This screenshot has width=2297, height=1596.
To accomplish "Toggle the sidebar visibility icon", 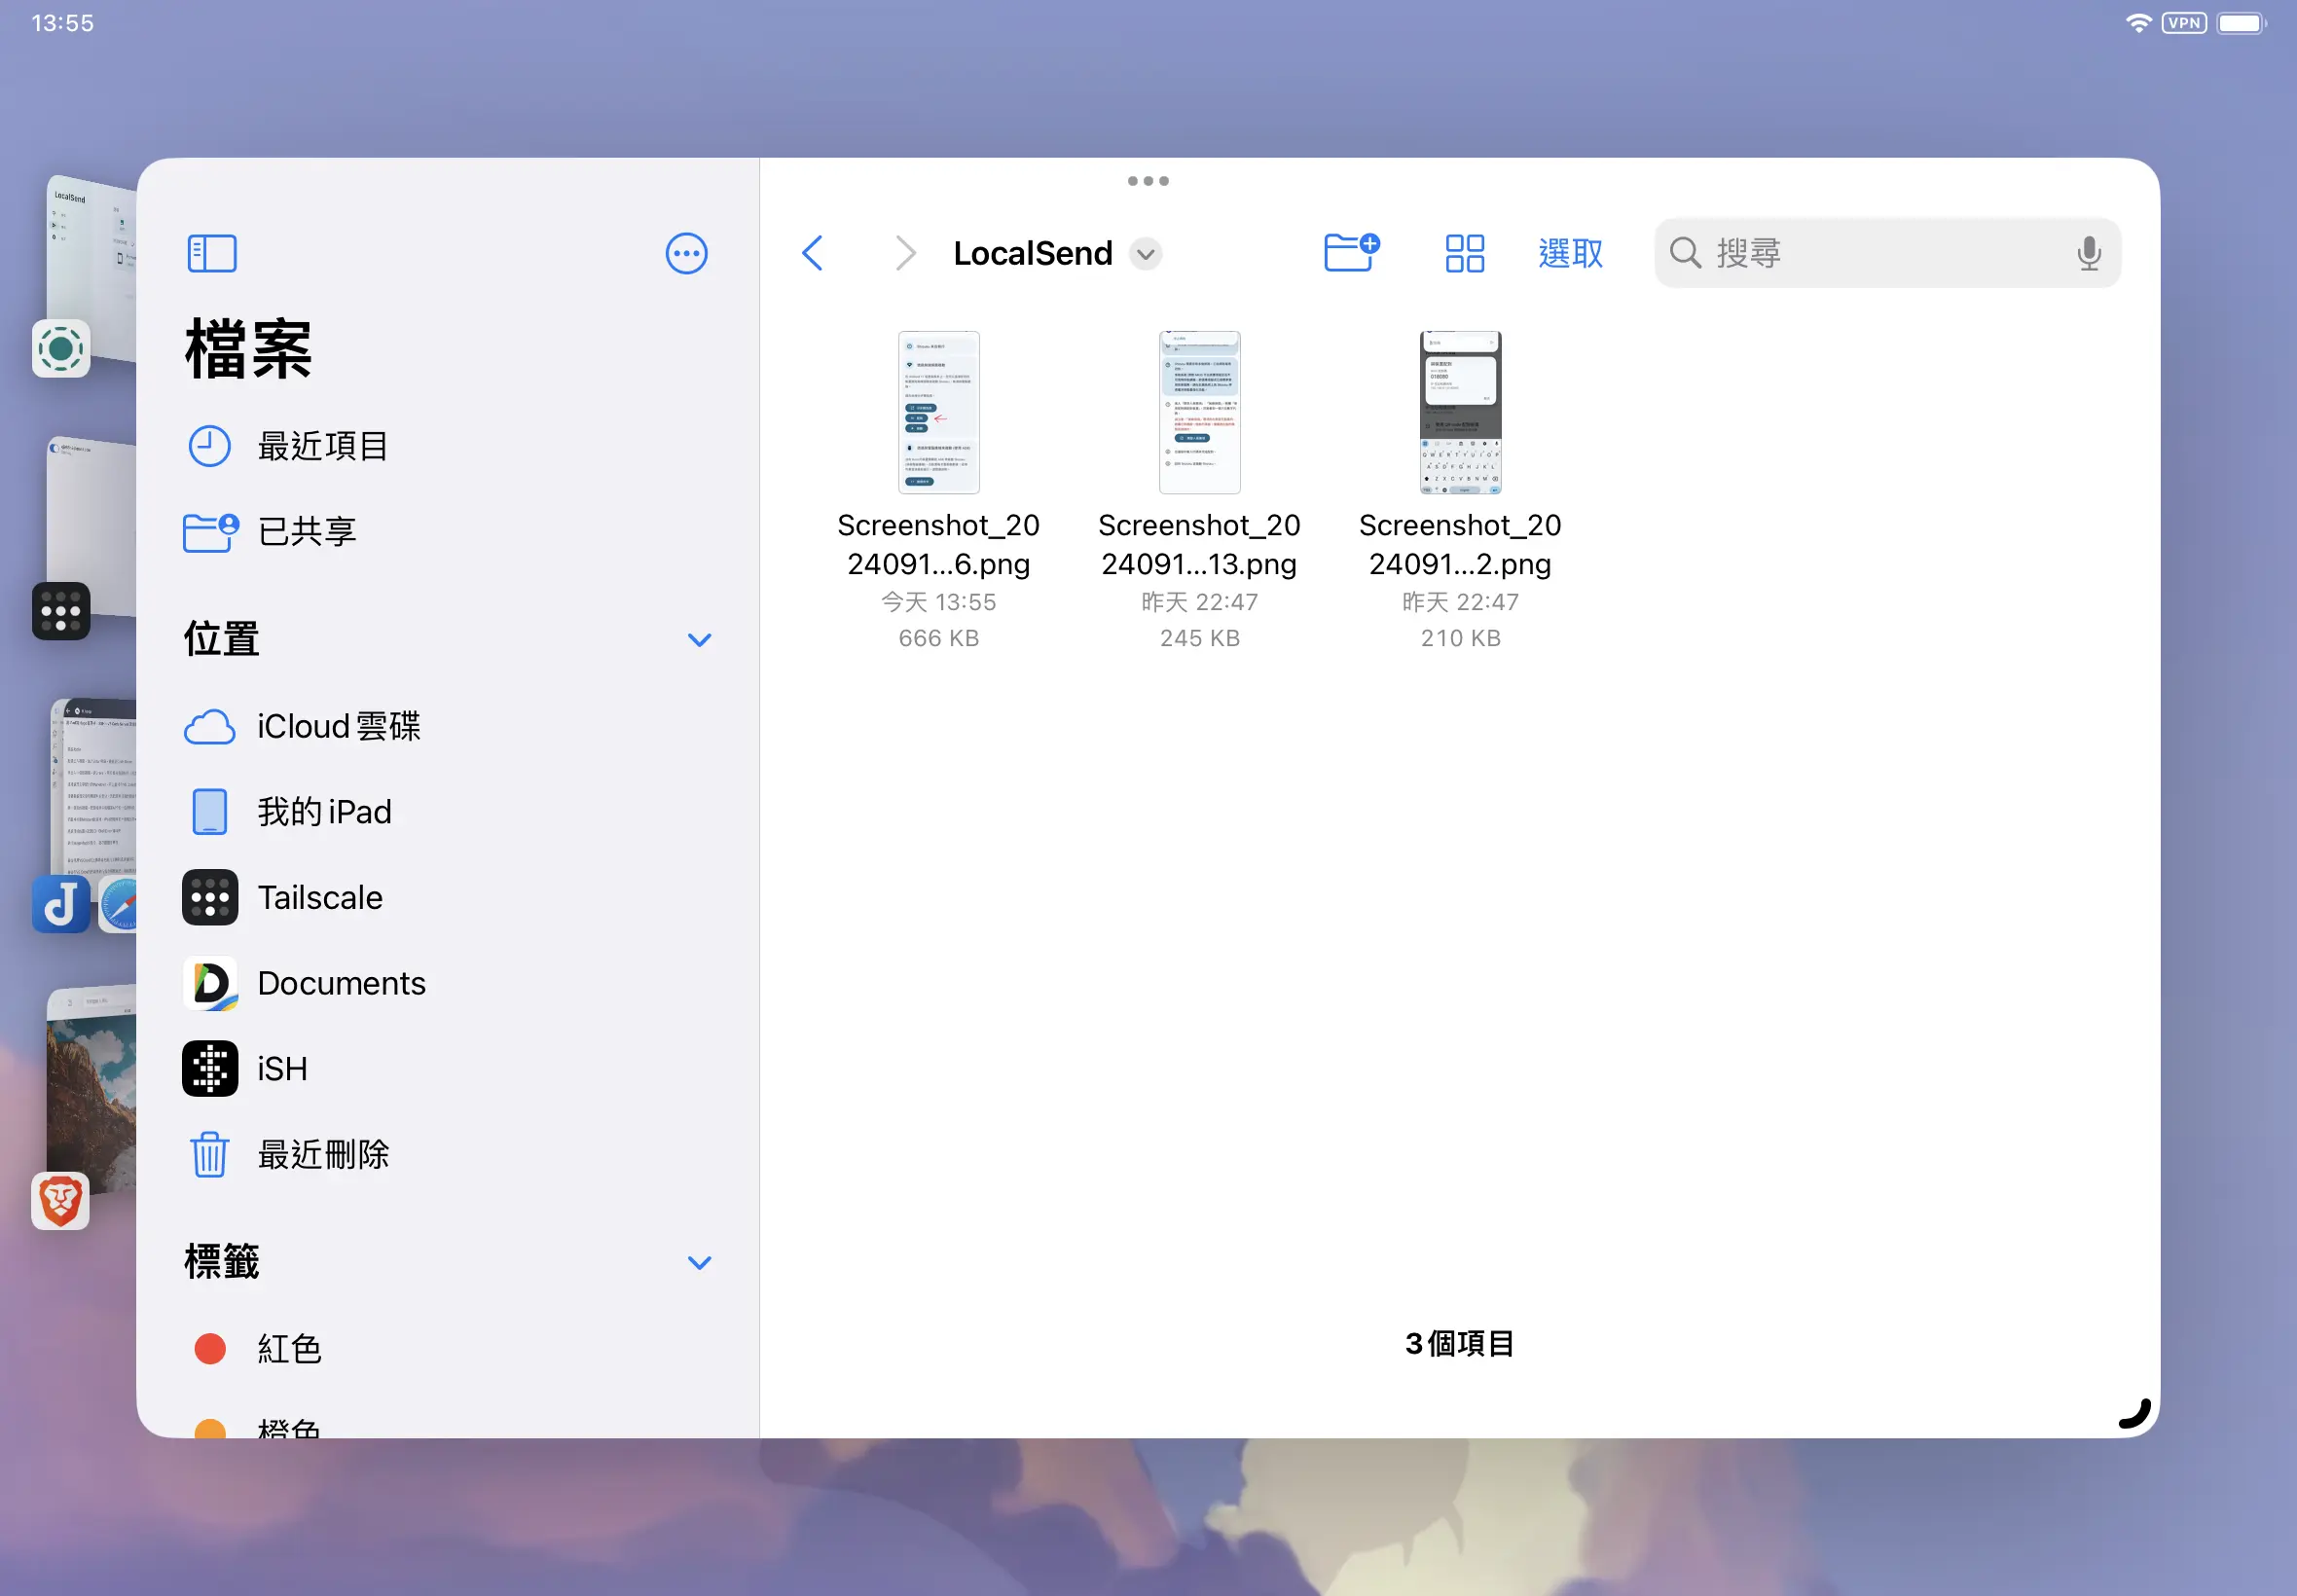I will pyautogui.click(x=212, y=253).
